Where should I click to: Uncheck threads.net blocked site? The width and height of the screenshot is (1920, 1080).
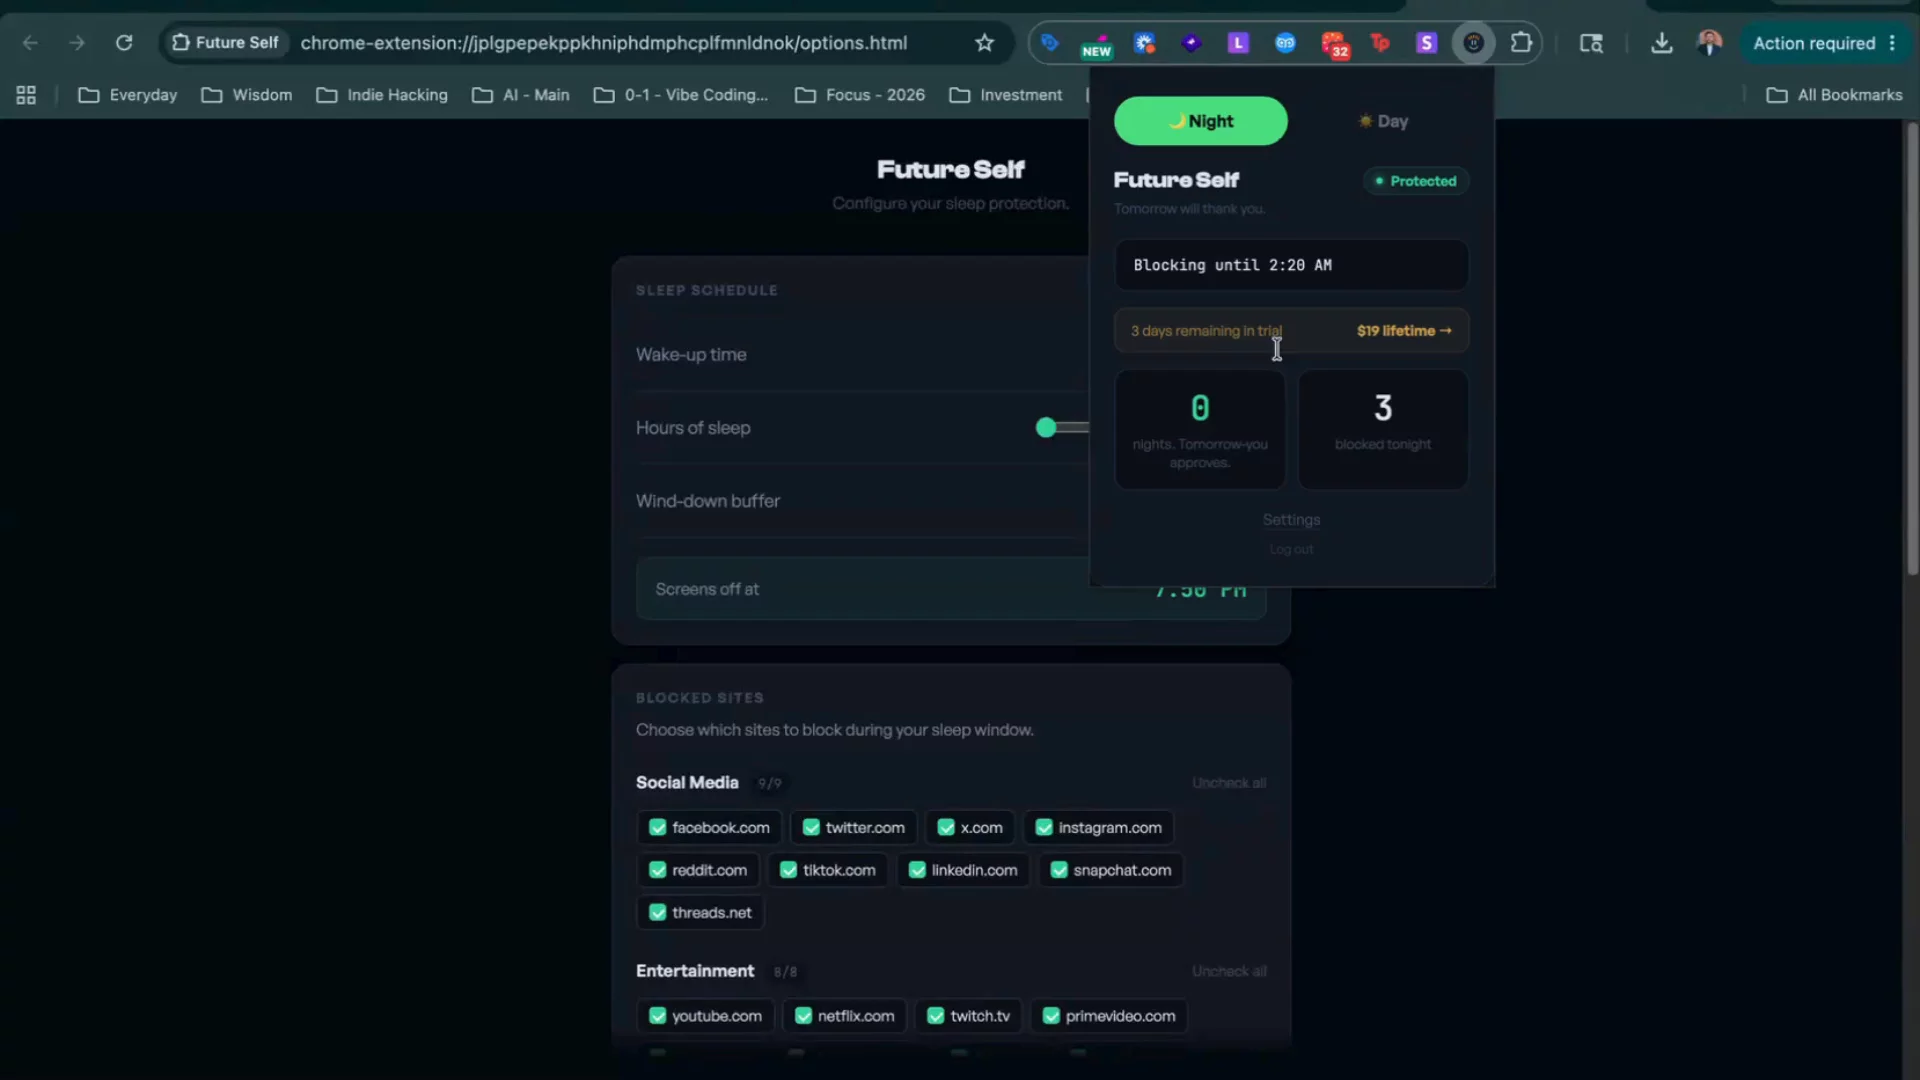(657, 913)
